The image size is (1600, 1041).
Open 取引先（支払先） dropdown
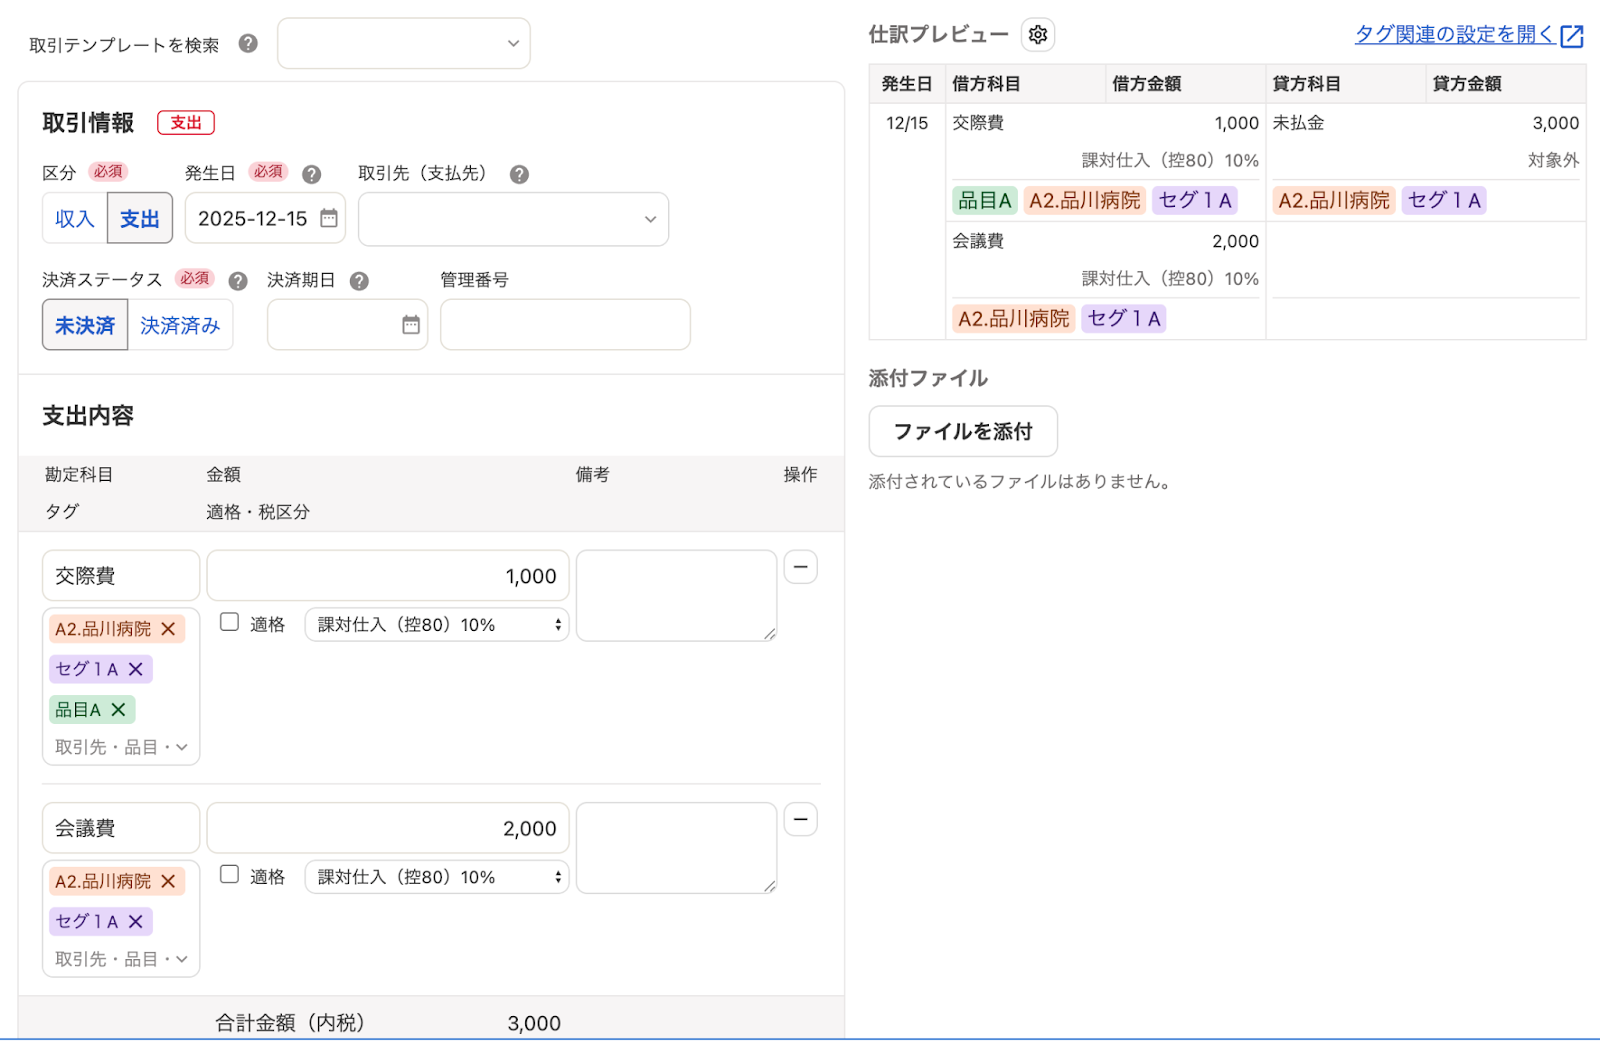(513, 219)
